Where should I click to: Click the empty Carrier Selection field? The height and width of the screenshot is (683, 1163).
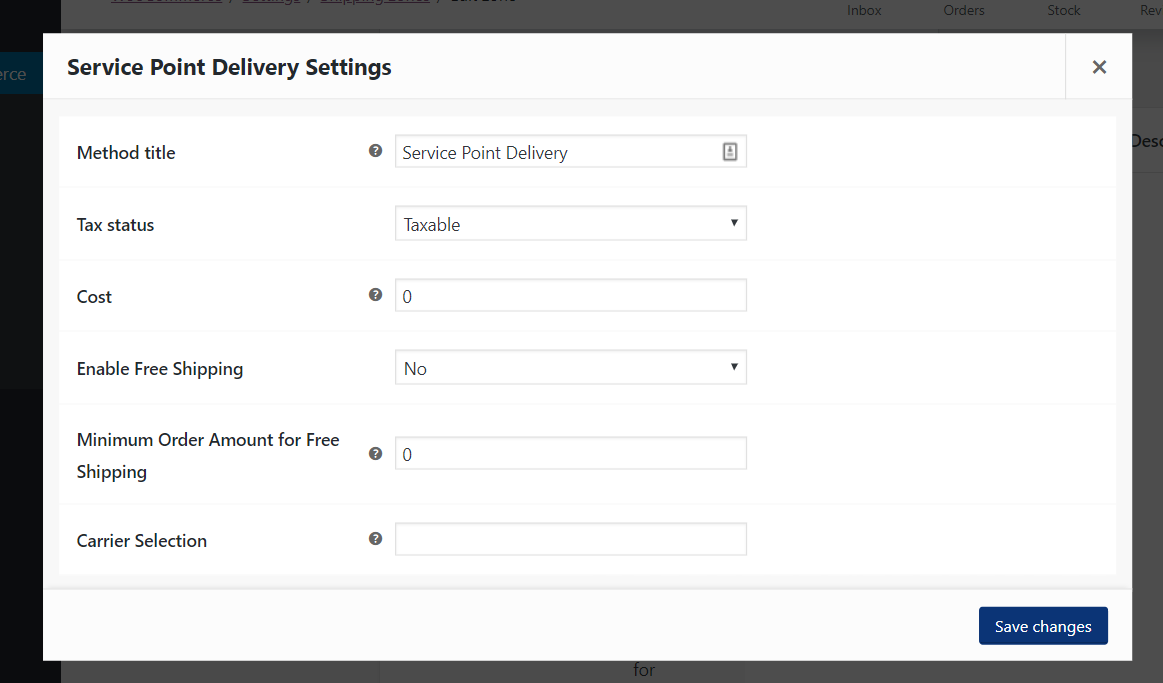click(x=570, y=539)
